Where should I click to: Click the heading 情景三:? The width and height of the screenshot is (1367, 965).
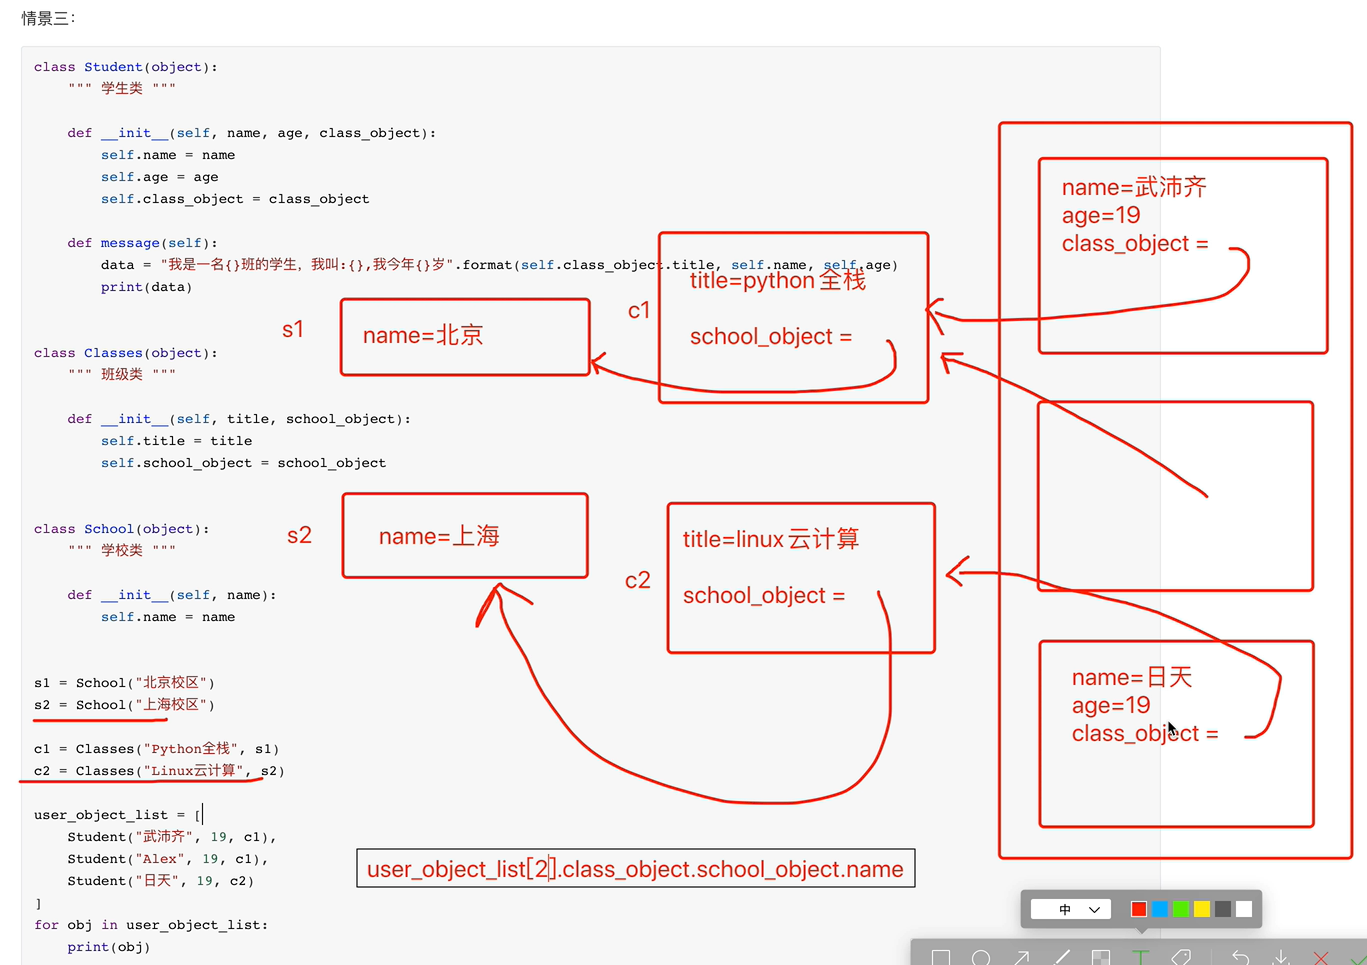tap(48, 18)
